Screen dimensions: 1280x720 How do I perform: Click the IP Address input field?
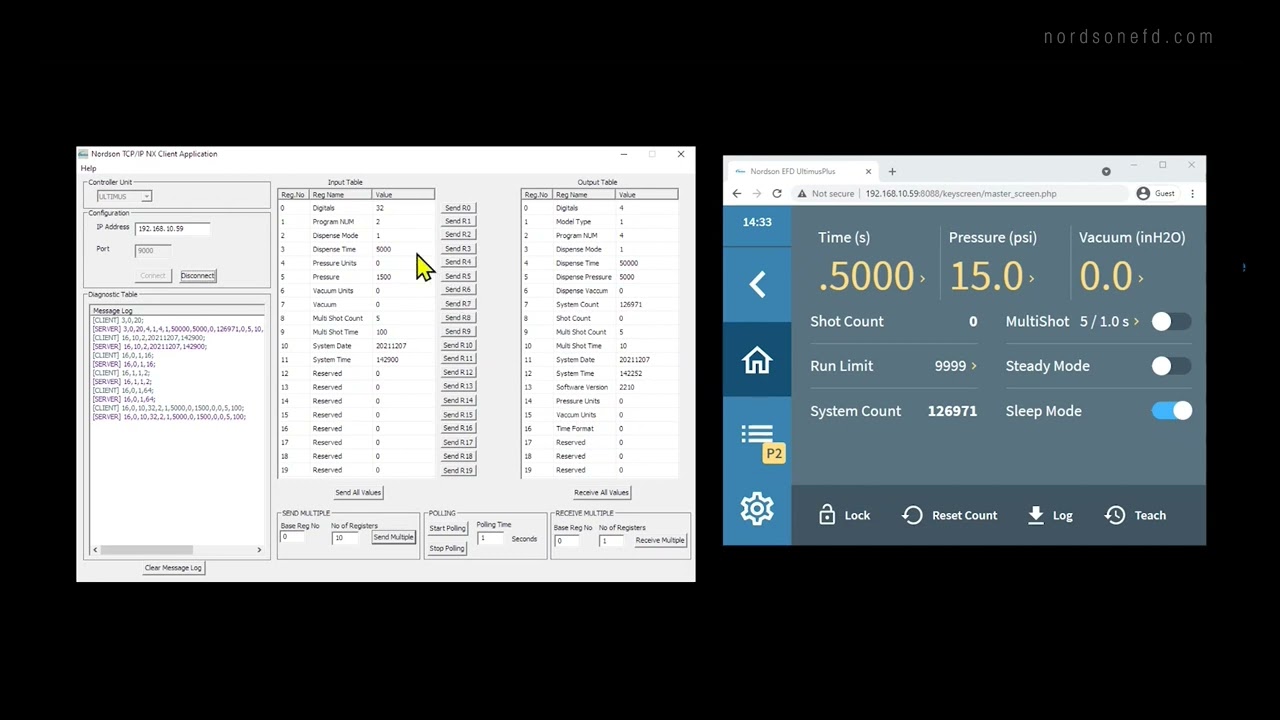173,229
